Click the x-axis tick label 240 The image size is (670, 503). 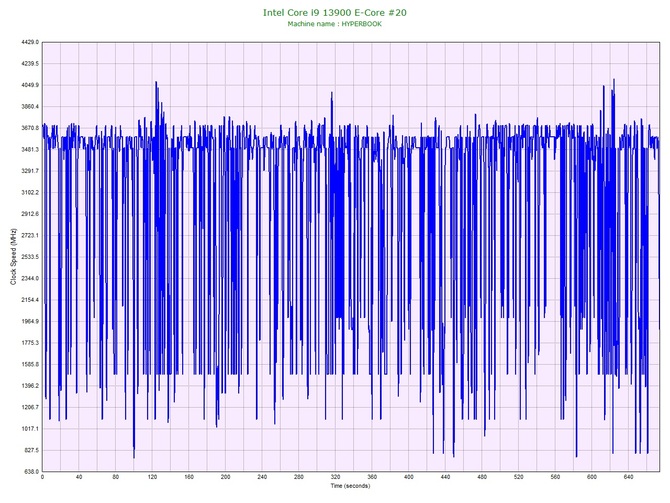pos(262,477)
